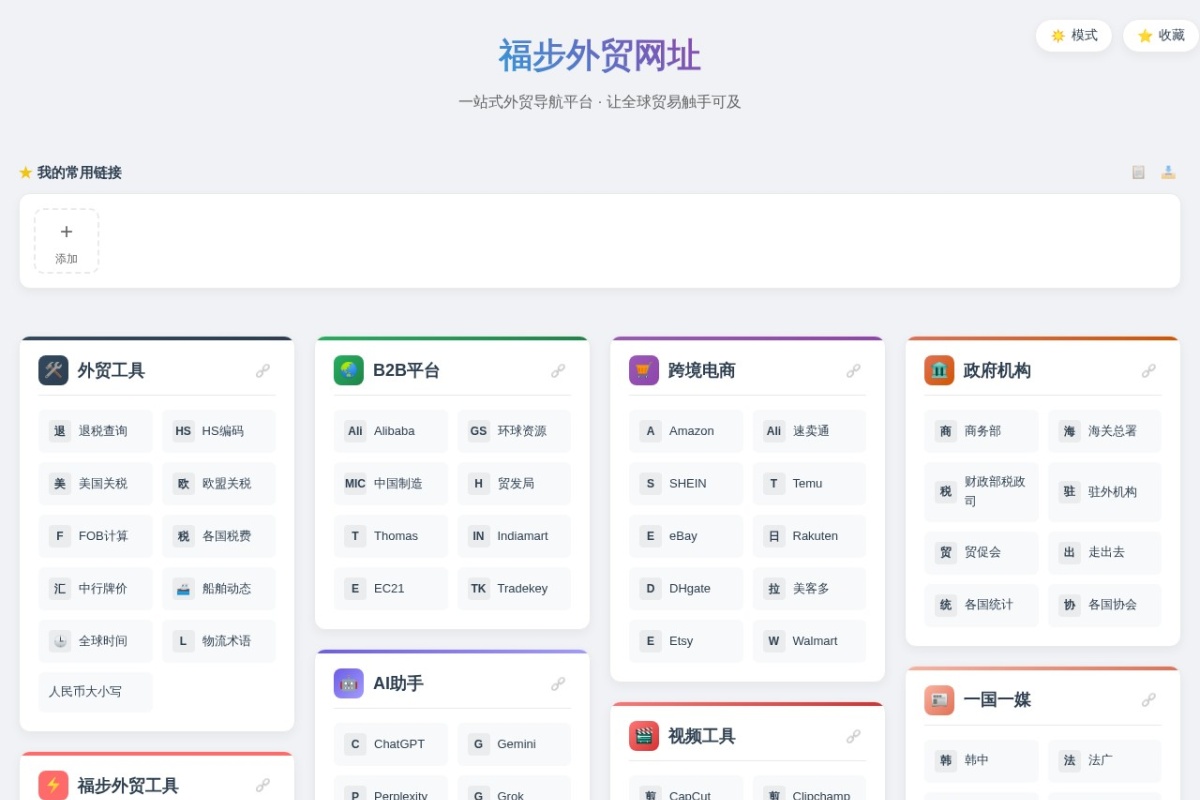Open the Gemini link
The width and height of the screenshot is (1200, 800).
click(514, 744)
